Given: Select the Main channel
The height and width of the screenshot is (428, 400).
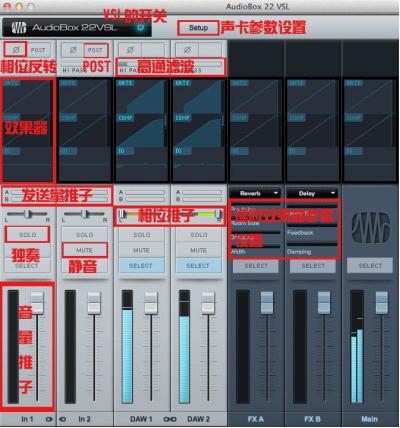Looking at the screenshot, I should click(x=370, y=266).
